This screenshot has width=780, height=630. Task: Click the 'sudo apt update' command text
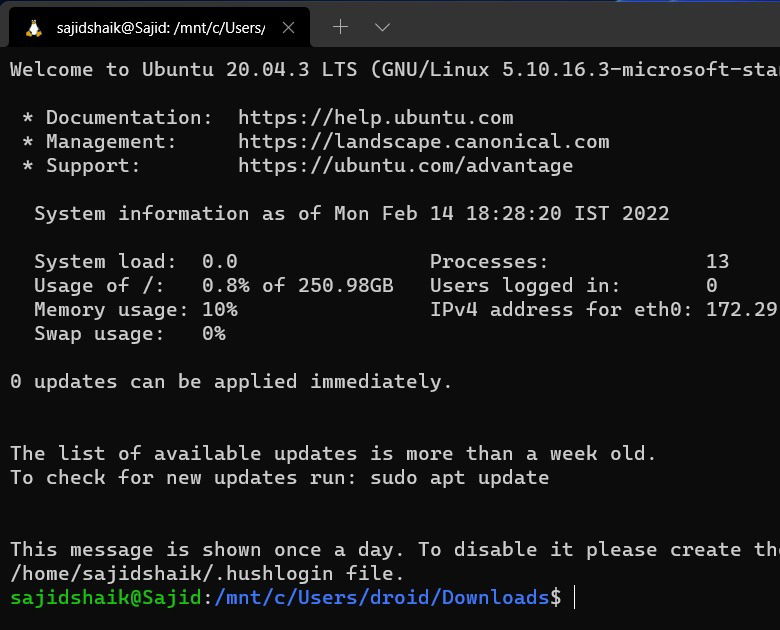(x=459, y=478)
